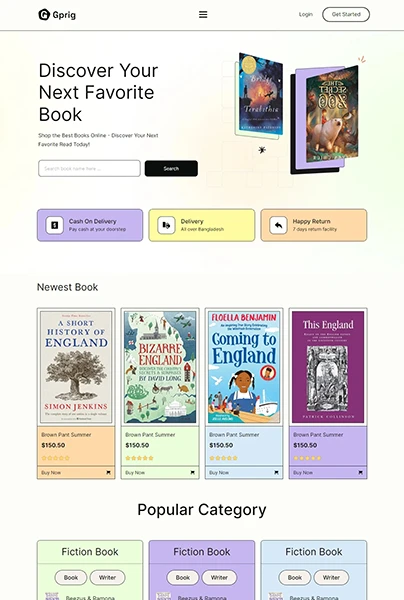This screenshot has width=404, height=600.
Task: Click the black Search button
Action: tap(171, 168)
